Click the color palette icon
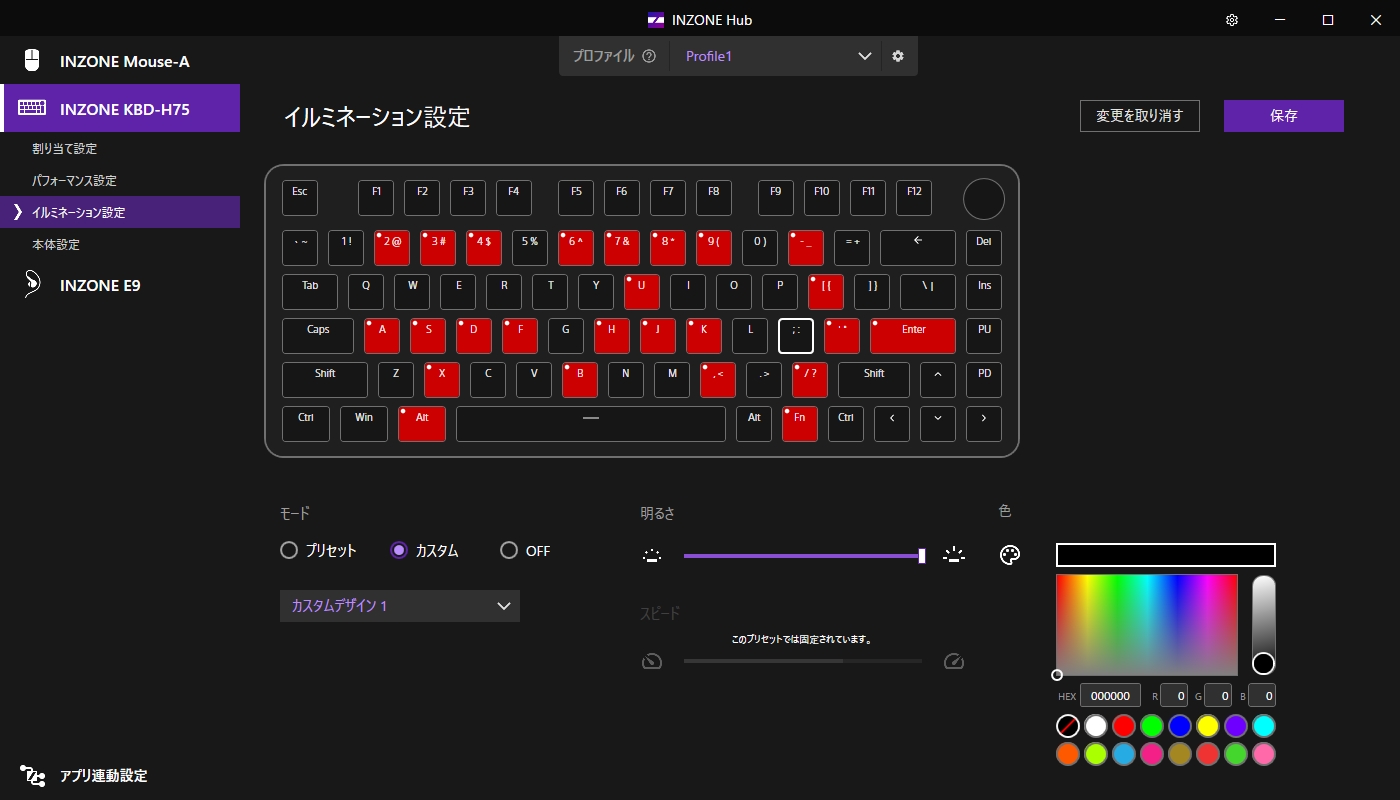 [x=1010, y=555]
